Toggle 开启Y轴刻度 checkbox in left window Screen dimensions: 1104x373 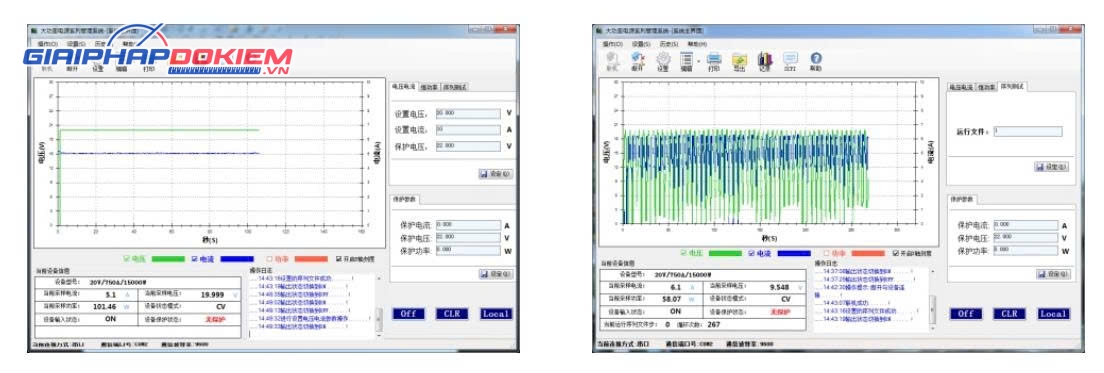coord(339,259)
